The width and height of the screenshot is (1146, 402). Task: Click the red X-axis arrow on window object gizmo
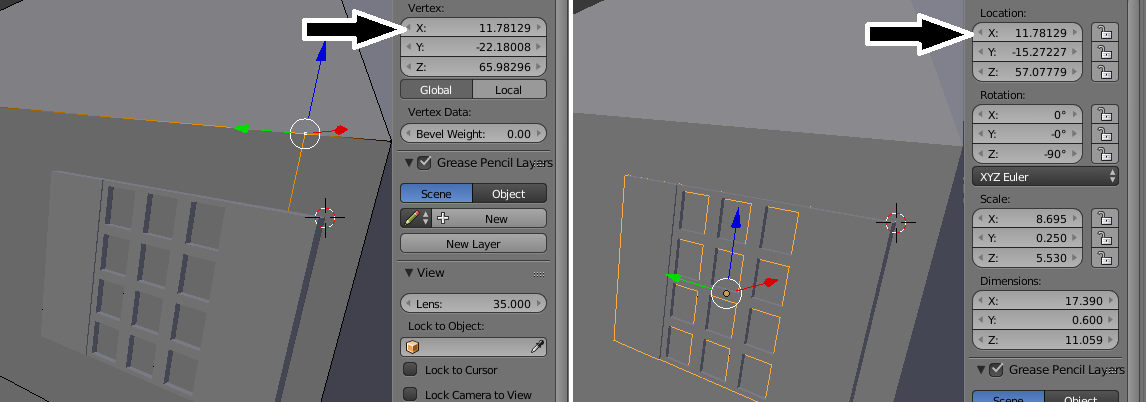pyautogui.click(x=770, y=281)
